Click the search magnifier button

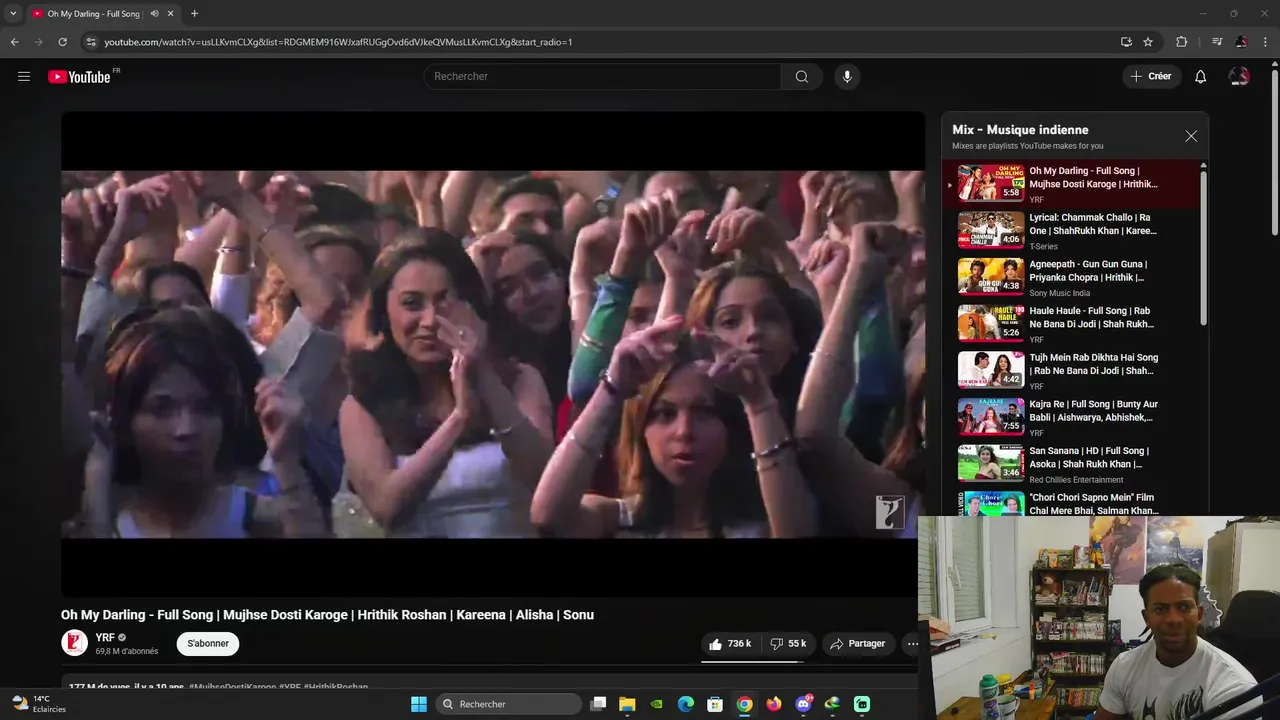tap(802, 76)
